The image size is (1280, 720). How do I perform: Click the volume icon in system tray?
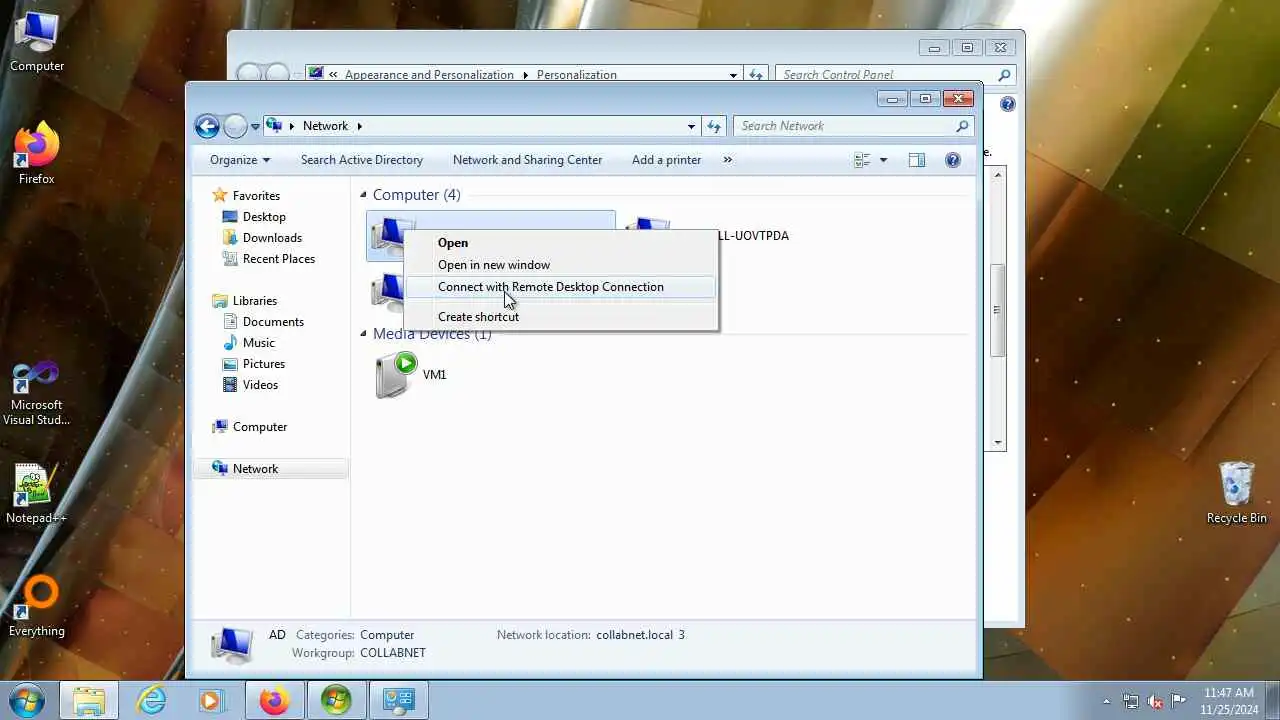pyautogui.click(x=1155, y=701)
